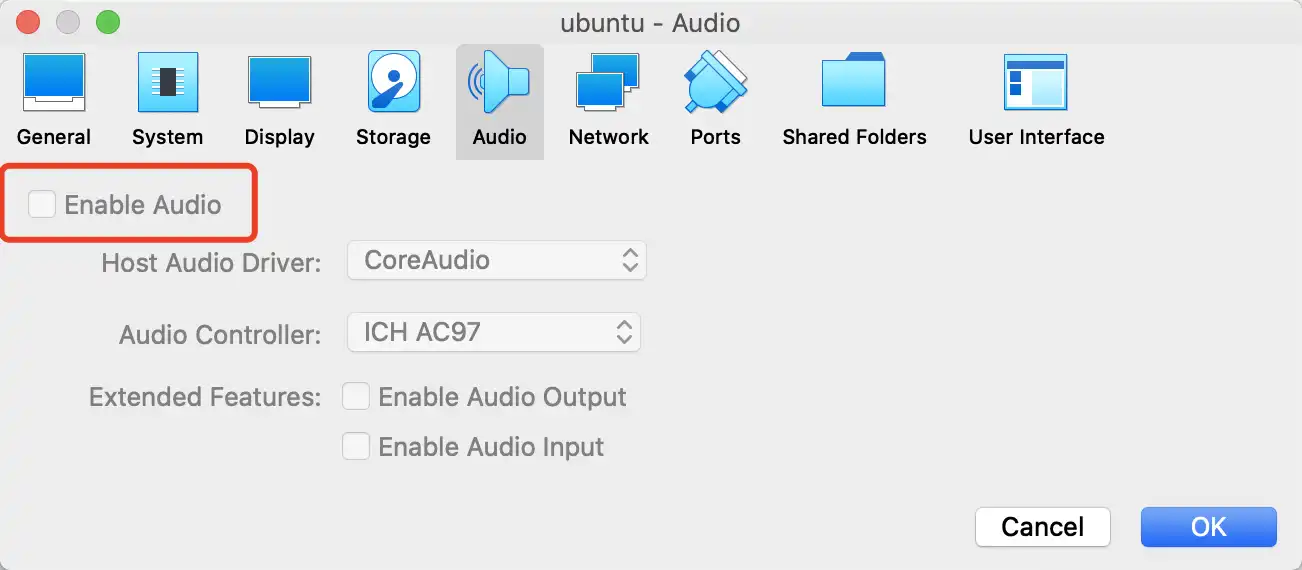This screenshot has width=1302, height=570.
Task: Switch to the Storage tab label
Action: (393, 137)
